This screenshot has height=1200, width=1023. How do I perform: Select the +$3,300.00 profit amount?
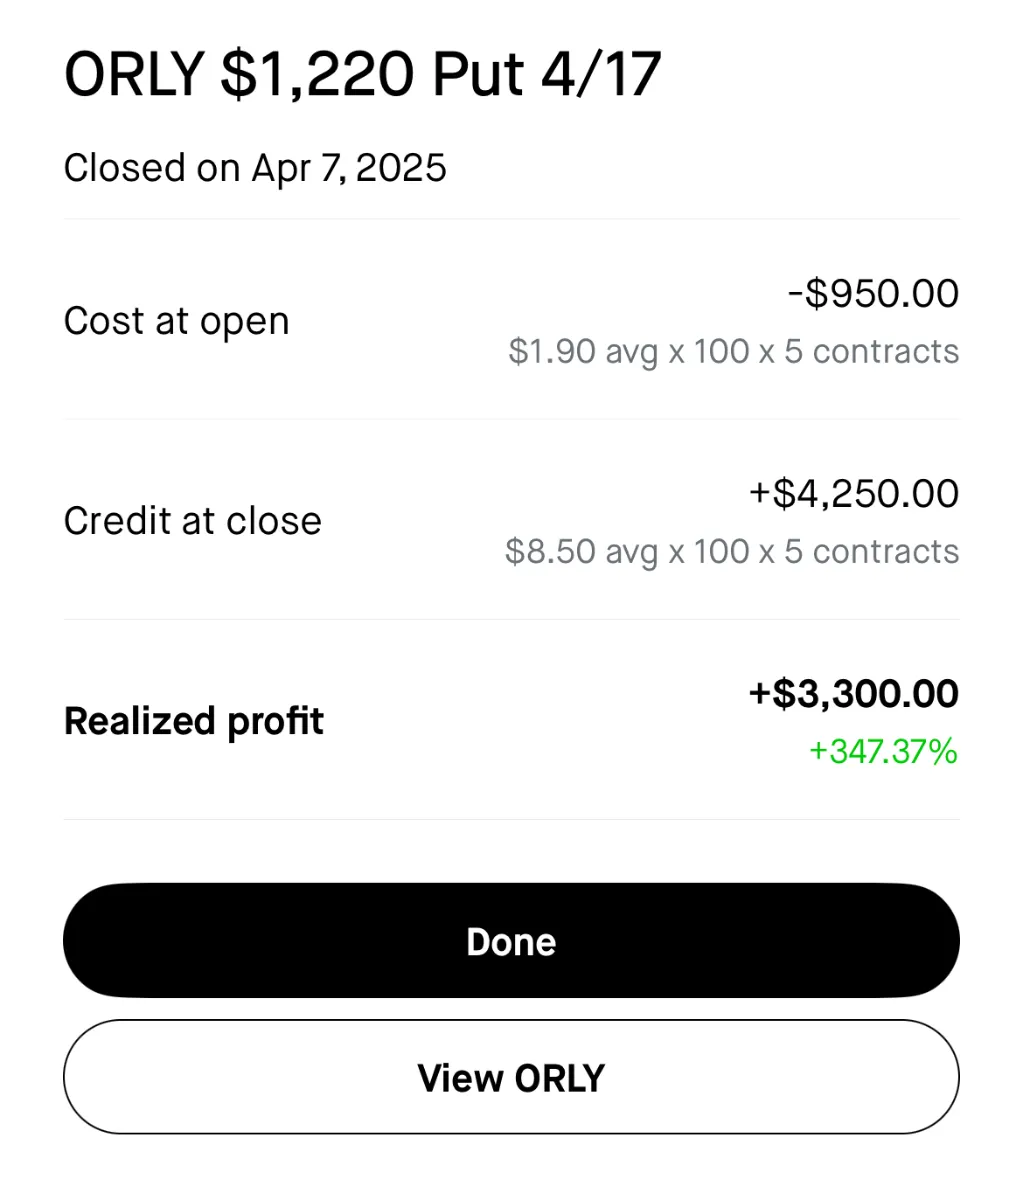point(854,693)
